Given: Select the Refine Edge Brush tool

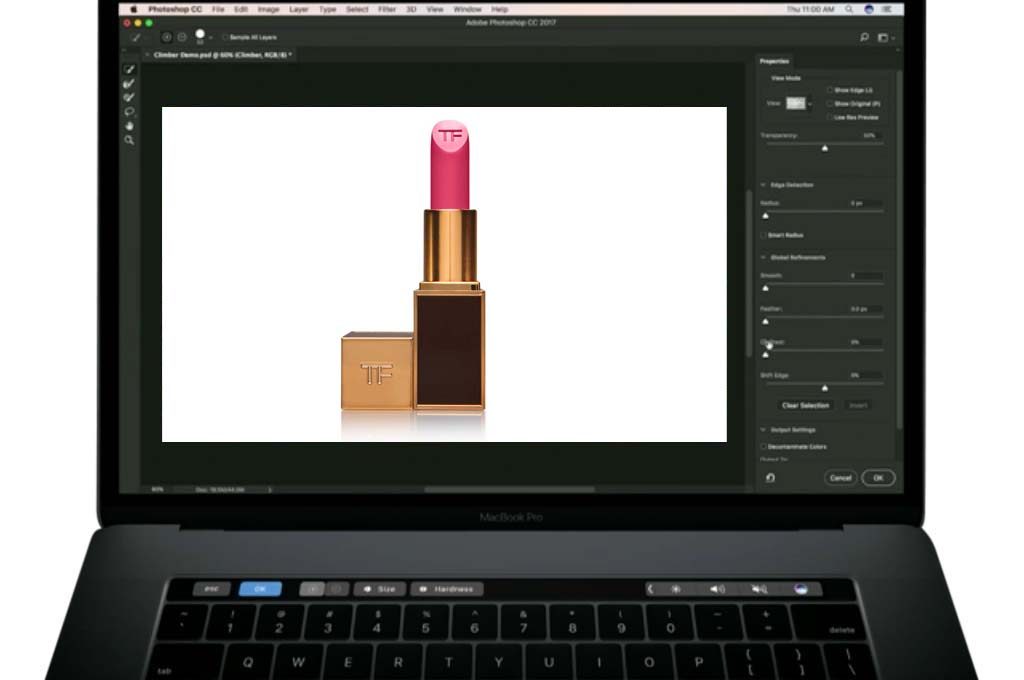Looking at the screenshot, I should [129, 84].
